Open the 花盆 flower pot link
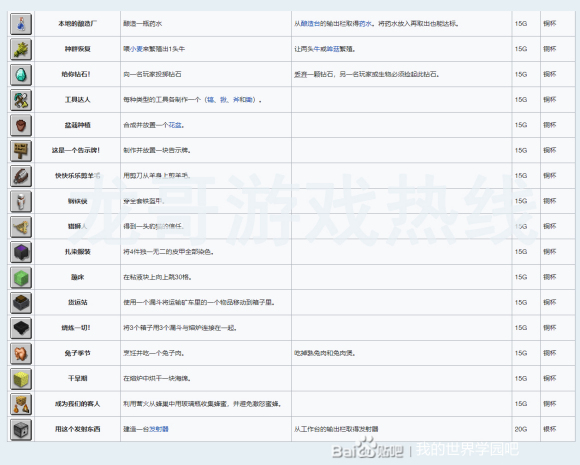The image size is (580, 465). coord(175,125)
